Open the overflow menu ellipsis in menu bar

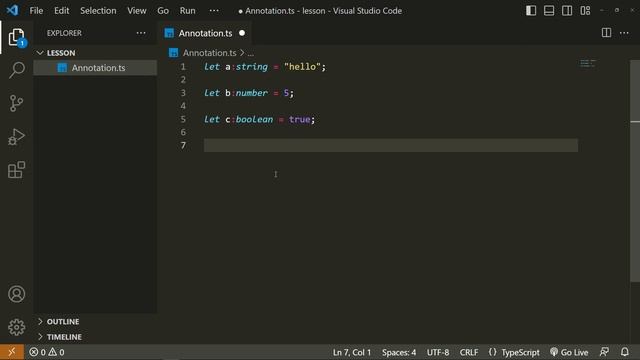[x=214, y=11]
